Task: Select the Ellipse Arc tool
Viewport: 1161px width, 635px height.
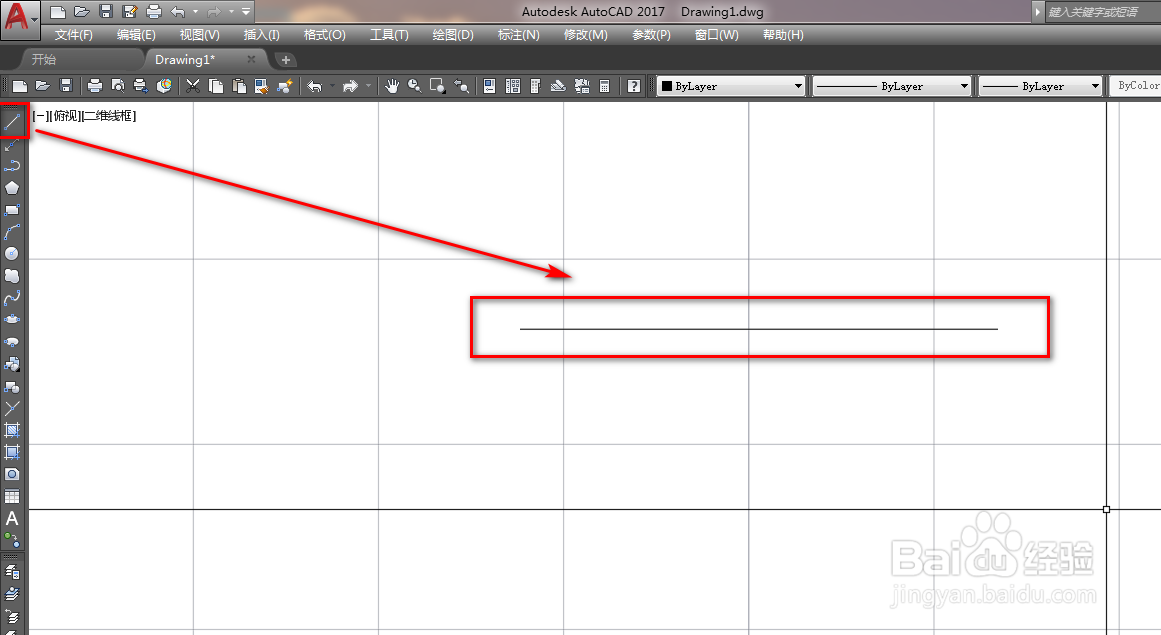Action: (12, 342)
